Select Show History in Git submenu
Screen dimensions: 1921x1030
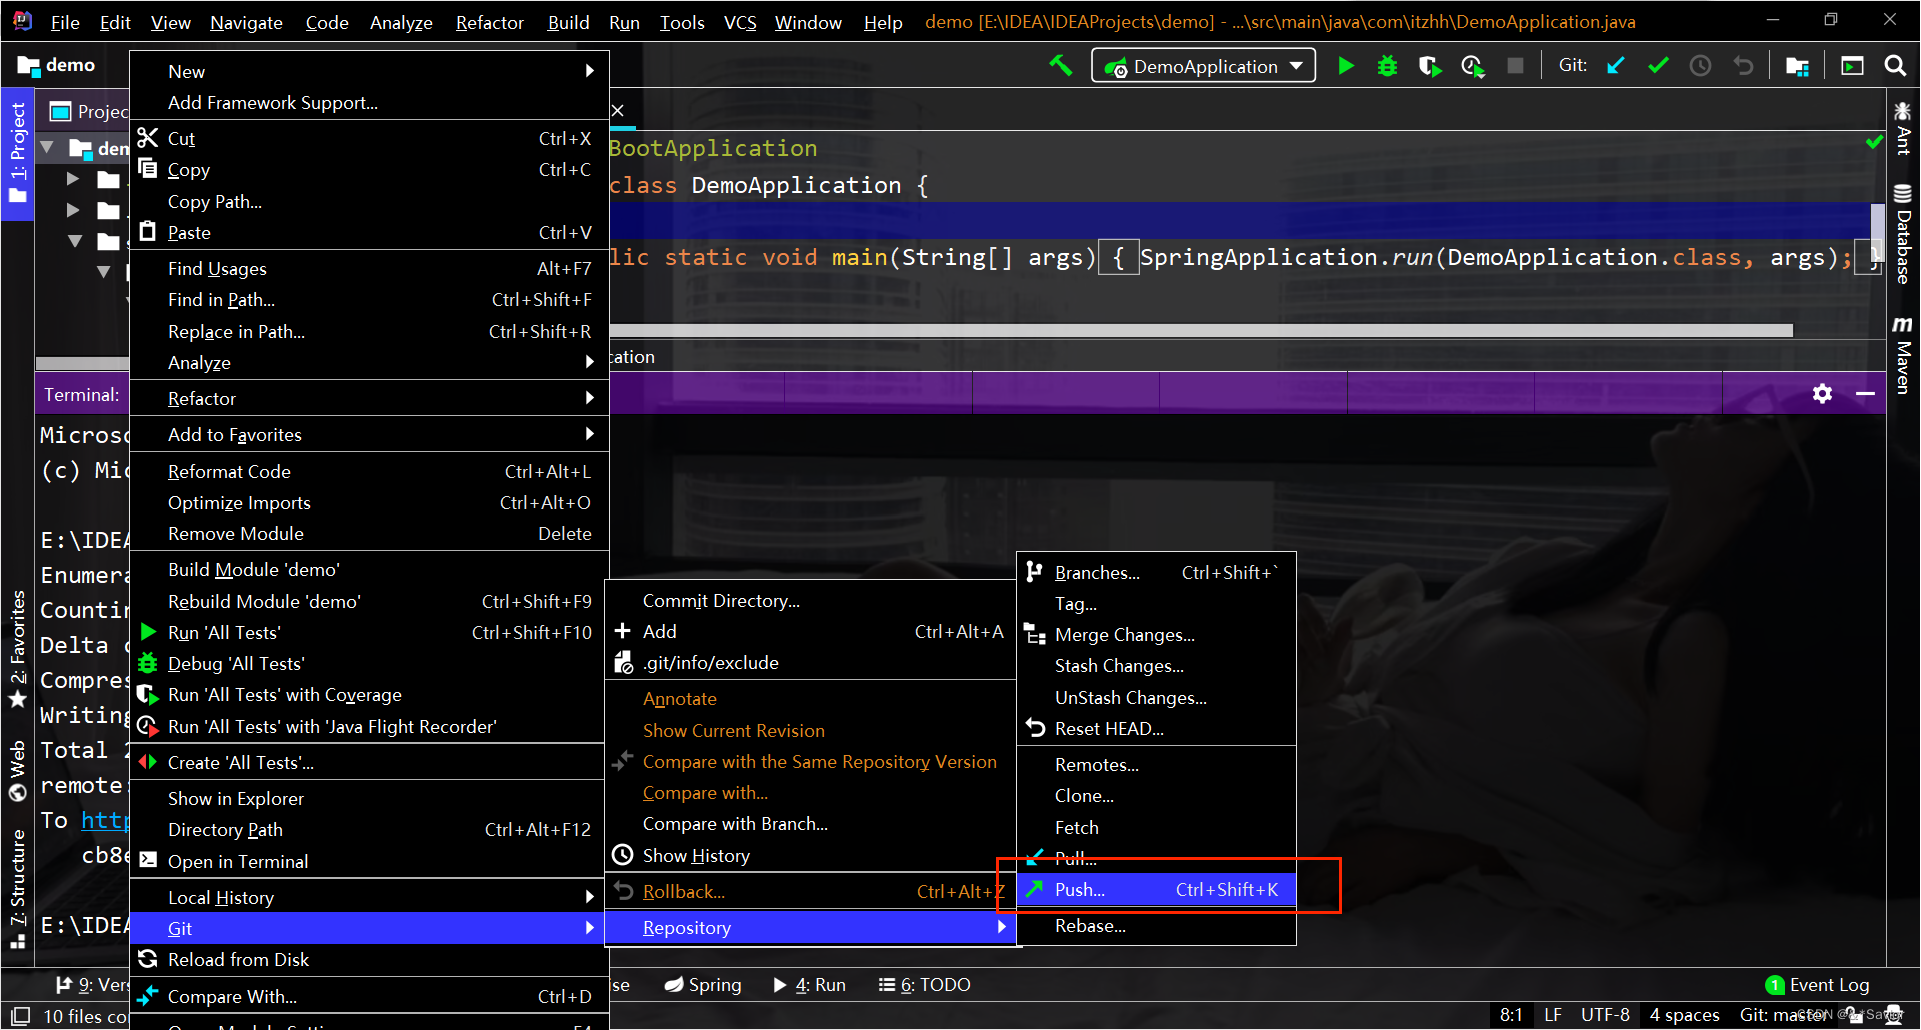(810, 856)
